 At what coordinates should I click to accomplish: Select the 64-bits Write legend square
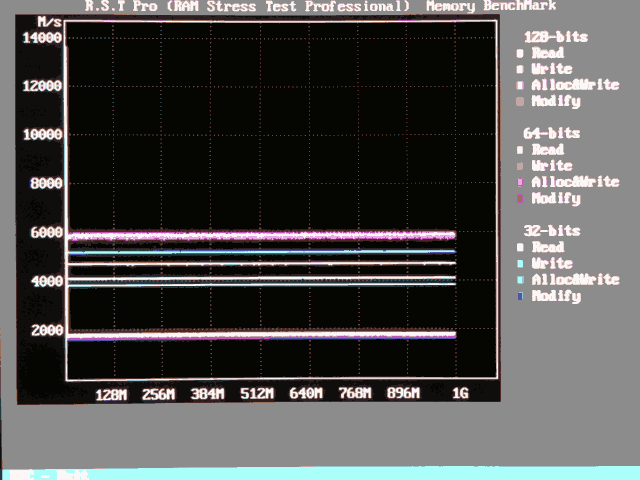[x=520, y=166]
